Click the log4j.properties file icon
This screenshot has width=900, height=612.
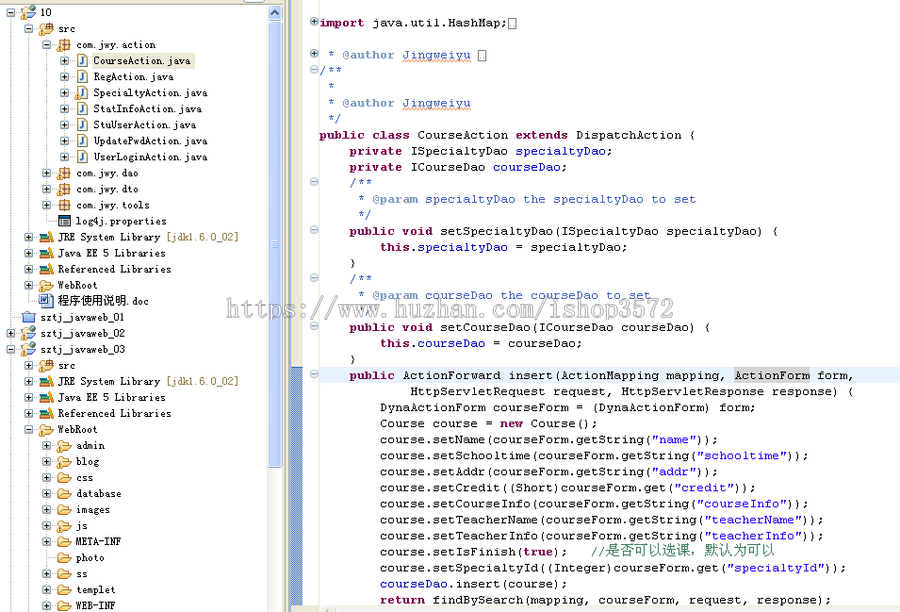pyautogui.click(x=64, y=221)
